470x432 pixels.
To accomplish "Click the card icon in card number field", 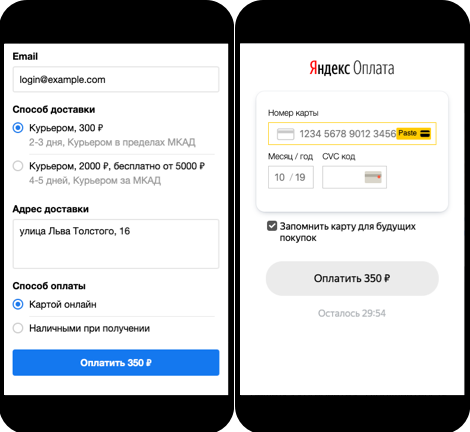I will [286, 134].
